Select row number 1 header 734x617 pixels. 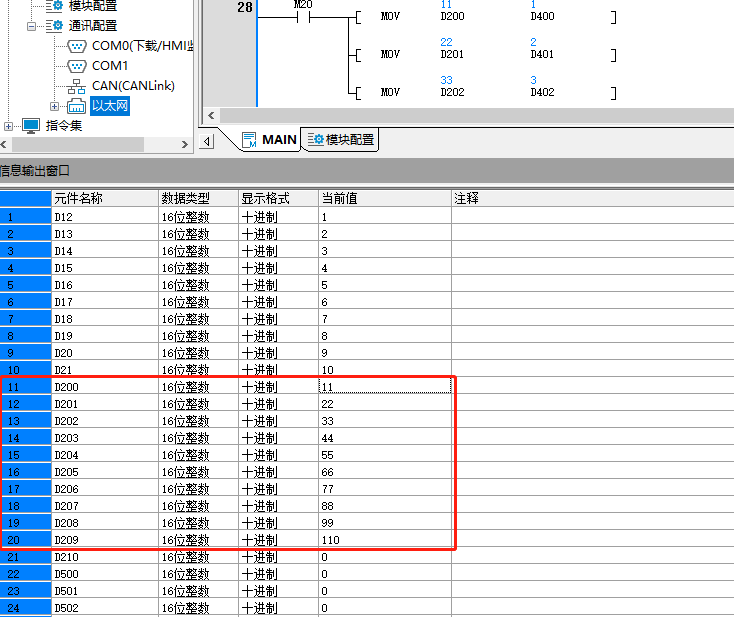[x=25, y=217]
